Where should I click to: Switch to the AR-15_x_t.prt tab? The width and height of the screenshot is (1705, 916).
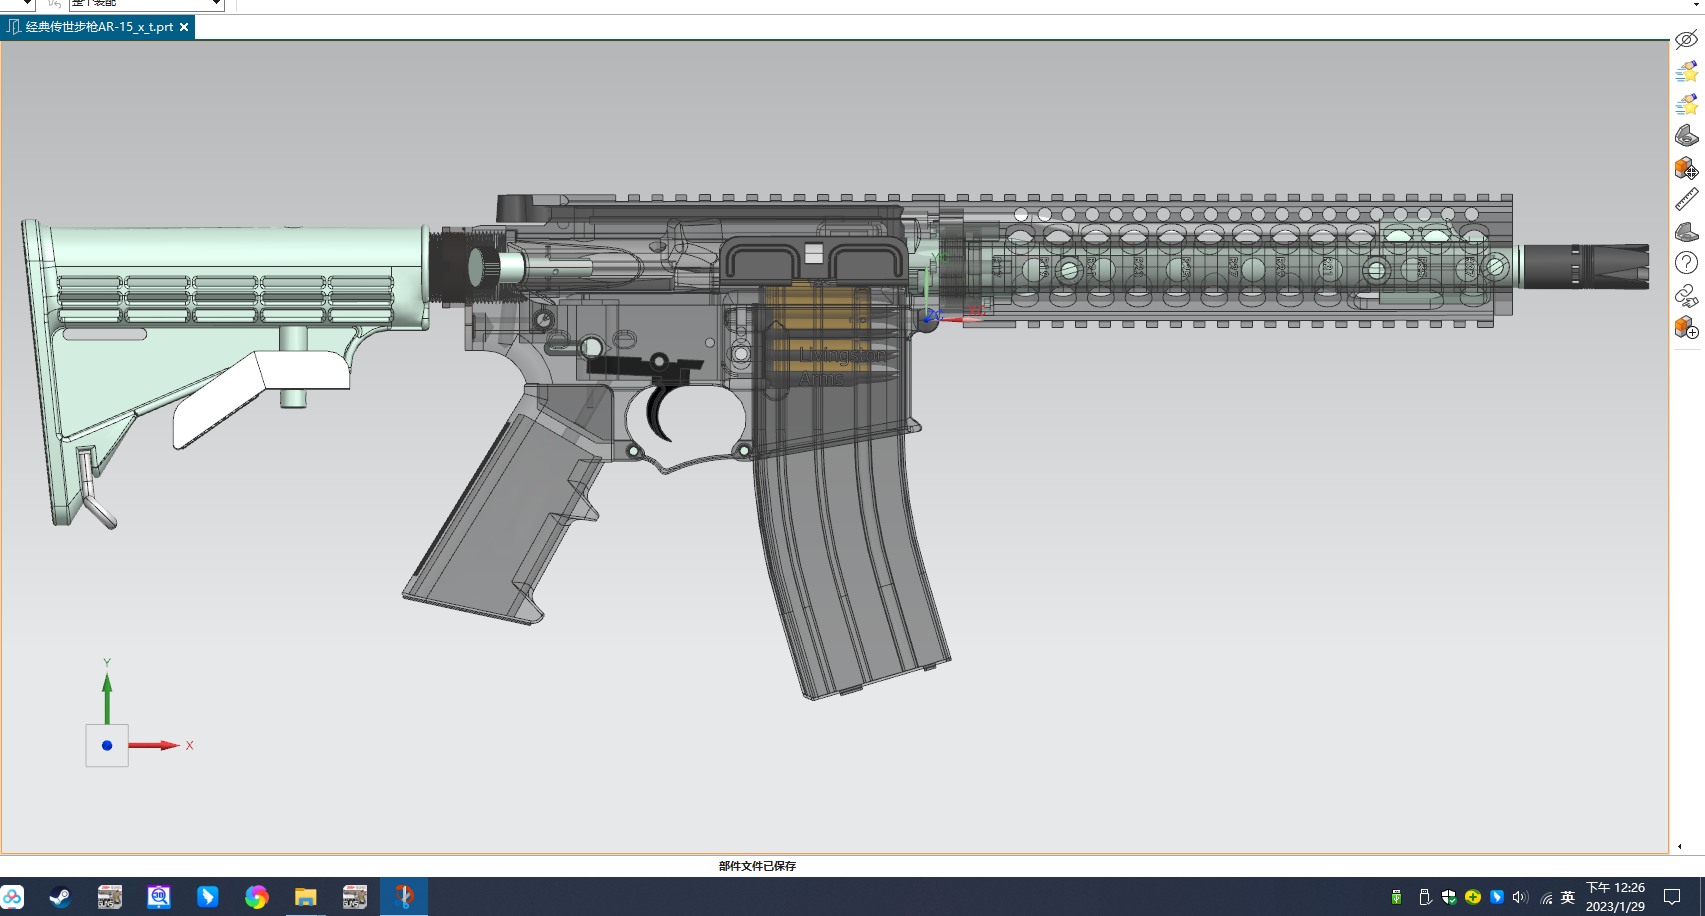coord(97,27)
